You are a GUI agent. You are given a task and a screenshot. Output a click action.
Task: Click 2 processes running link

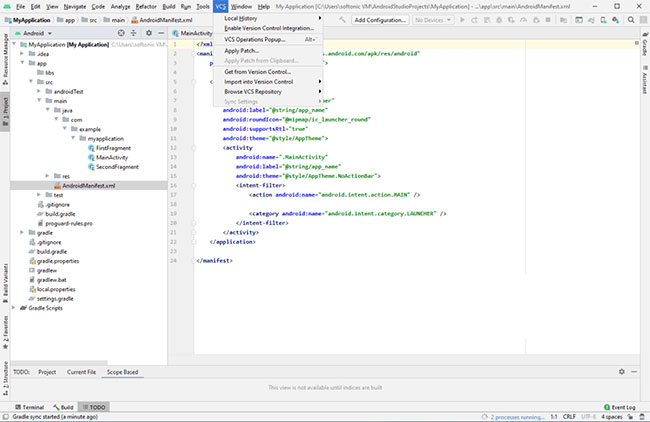[517, 417]
